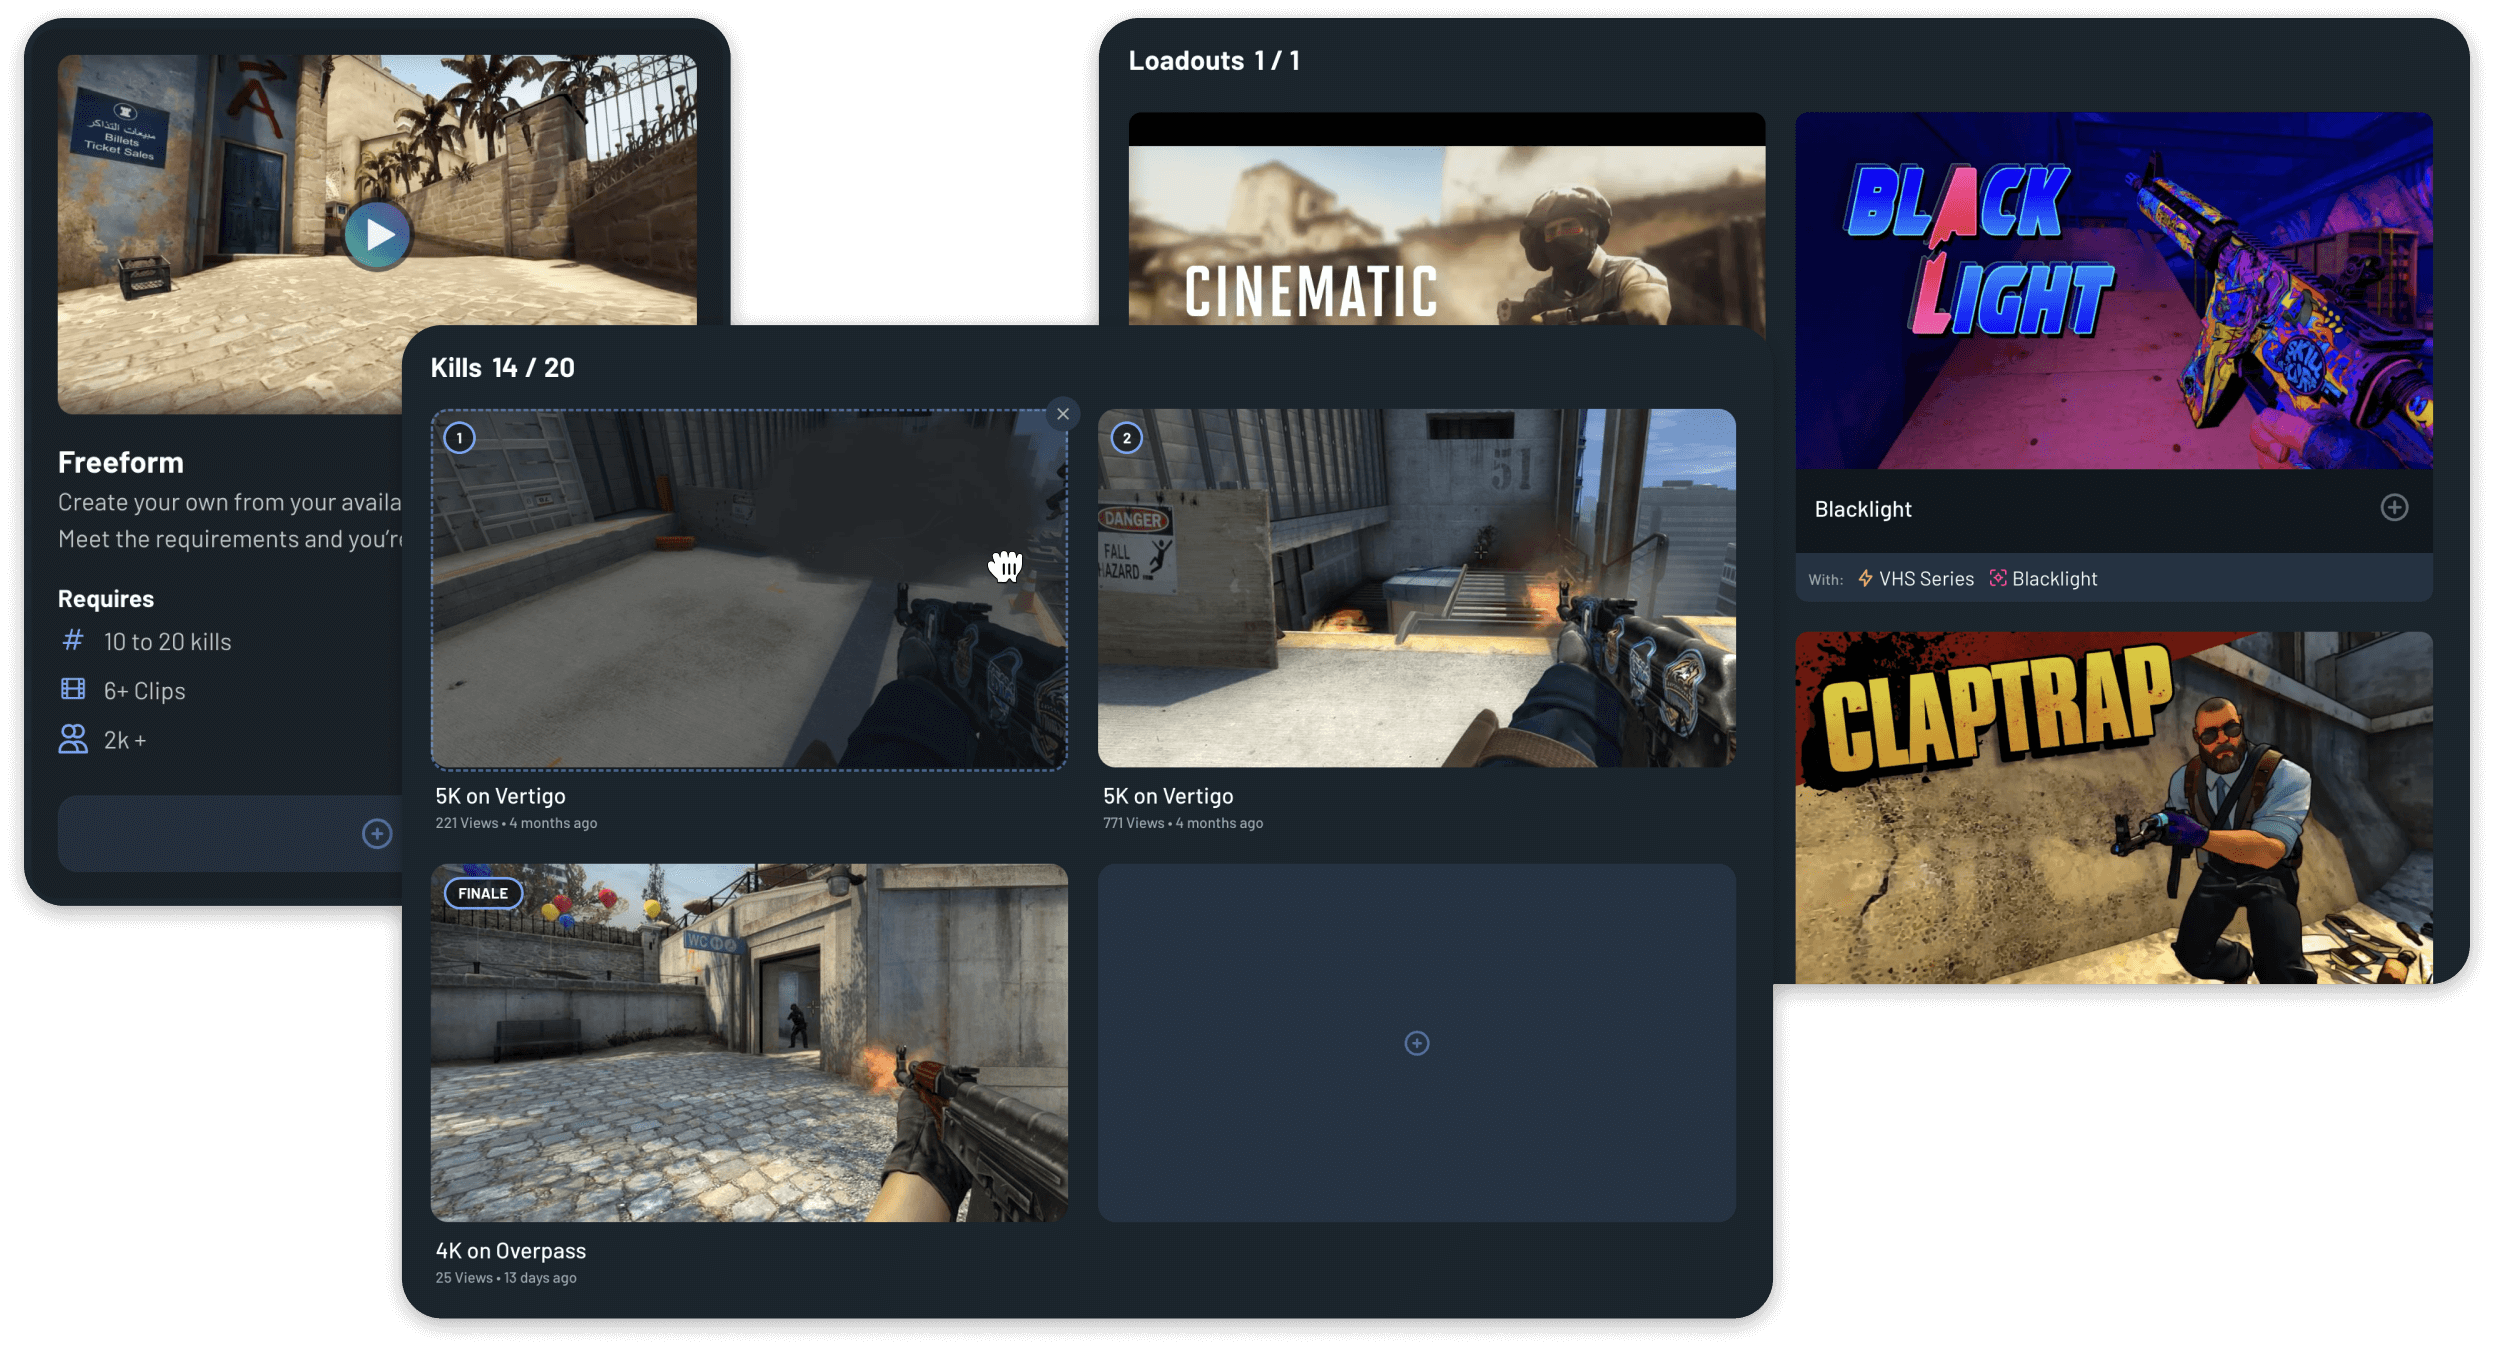The height and width of the screenshot is (1349, 2494).
Task: Click the 221 Views label
Action: tap(465, 822)
